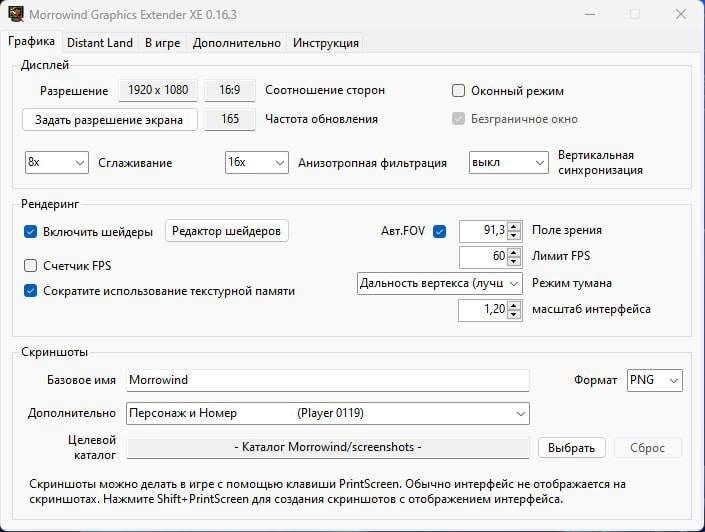This screenshot has width=705, height=532.
Task: Open the Редактор шейдеров
Action: coord(227,231)
